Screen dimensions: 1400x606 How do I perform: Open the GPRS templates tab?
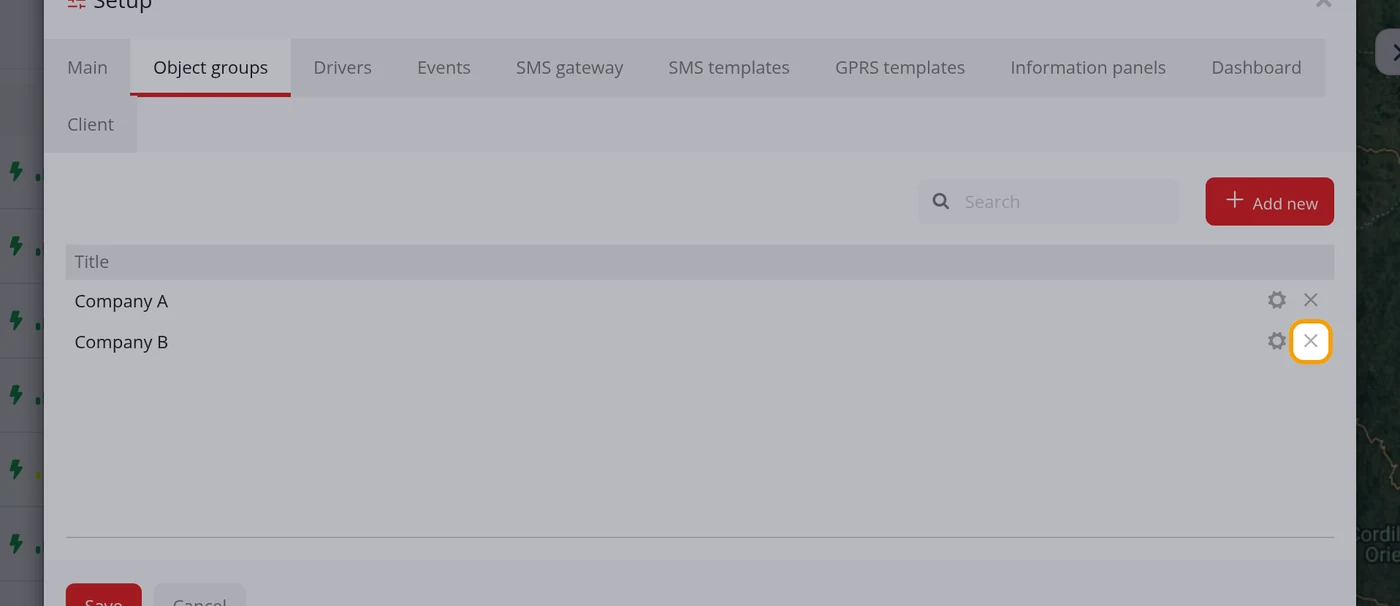[900, 67]
